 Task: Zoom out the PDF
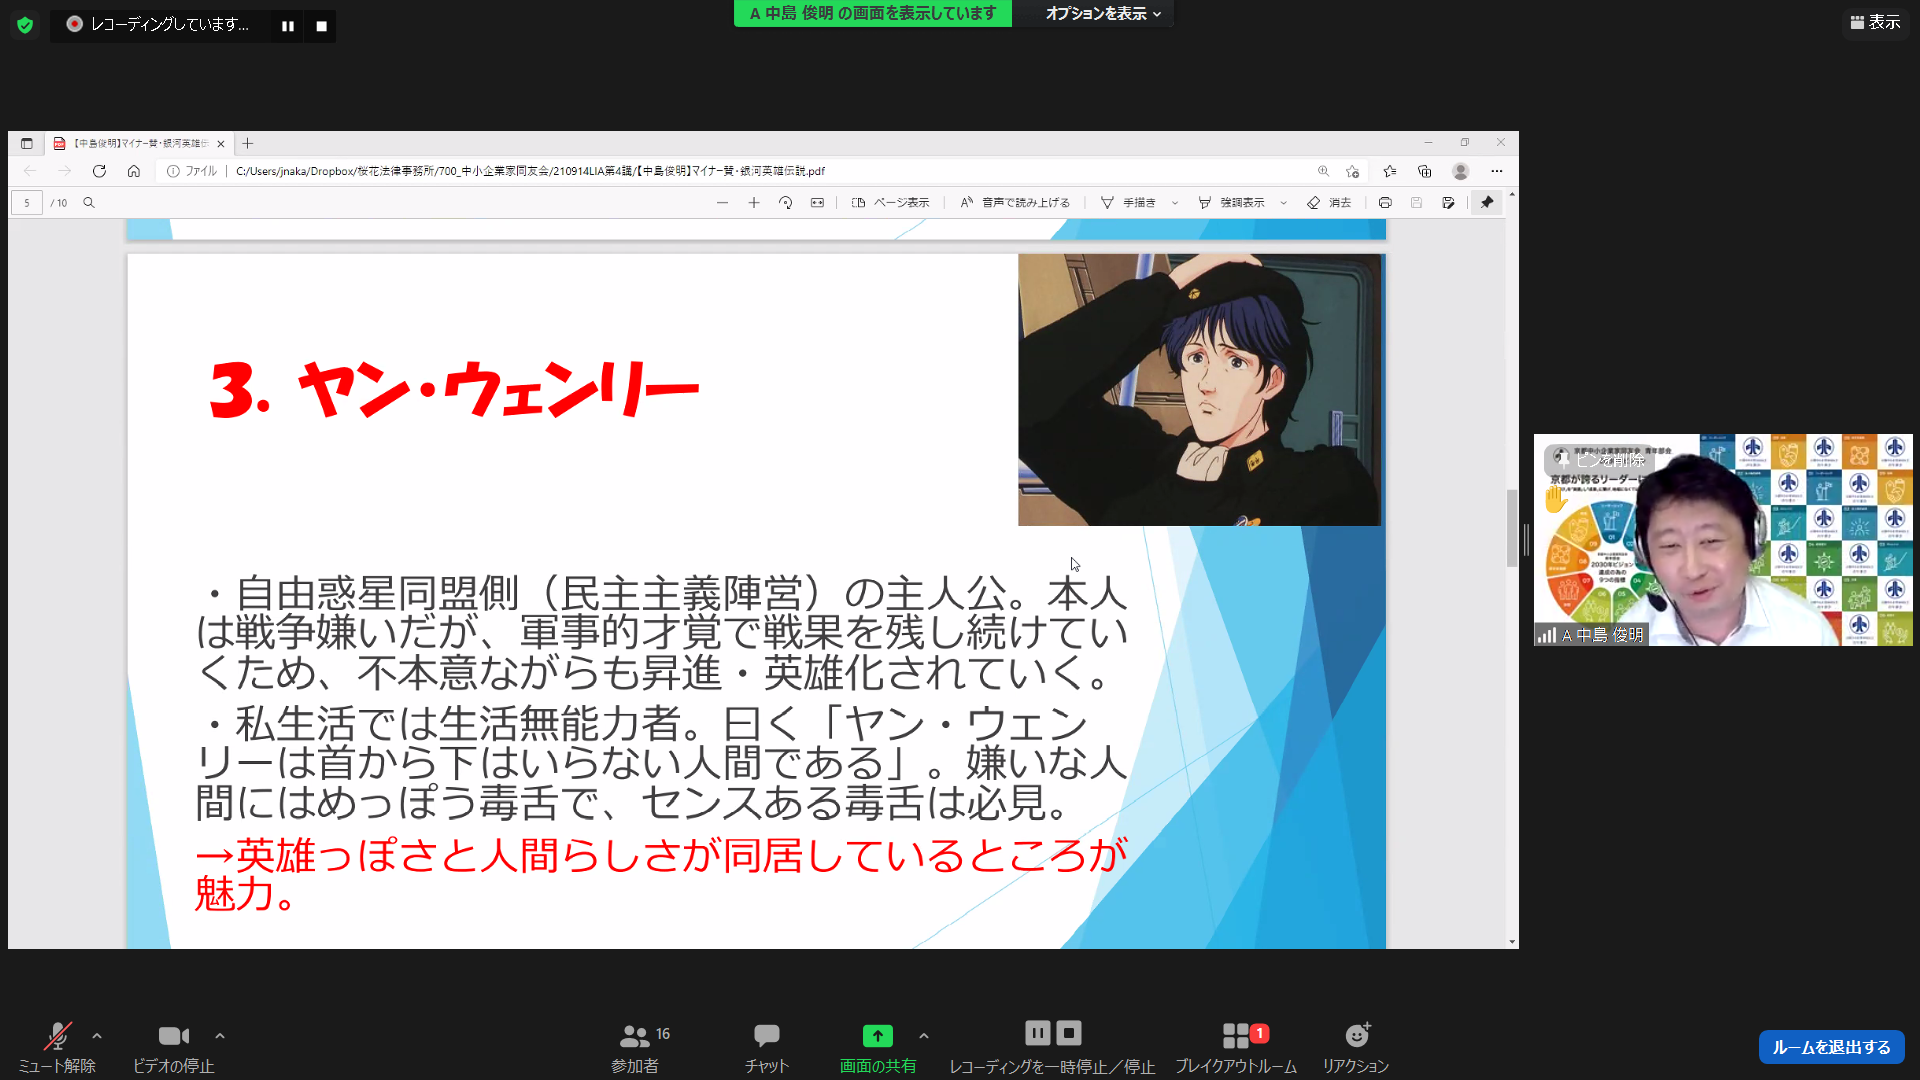(722, 203)
